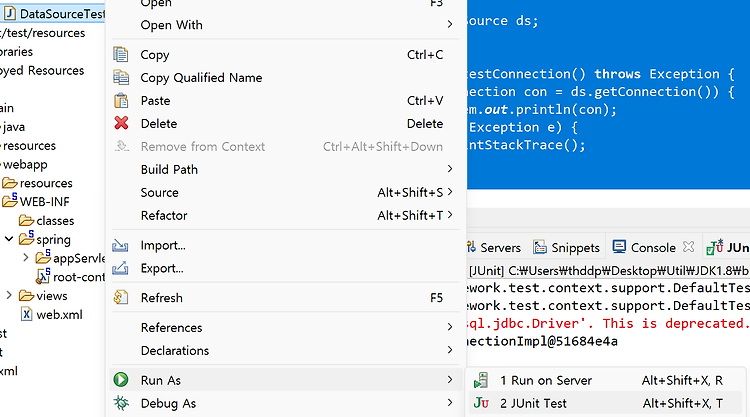750x417 pixels.
Task: Expand the appServlet folder
Action: pos(26,258)
